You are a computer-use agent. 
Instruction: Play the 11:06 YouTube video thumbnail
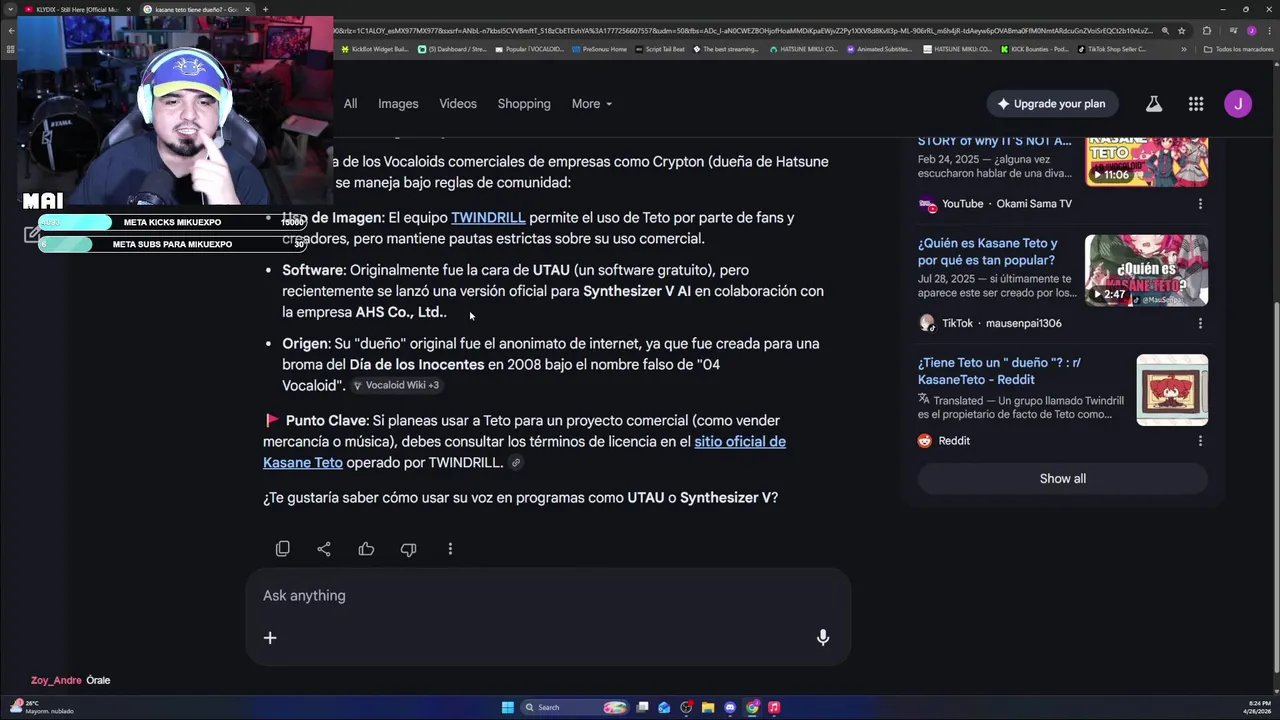(x=1146, y=161)
